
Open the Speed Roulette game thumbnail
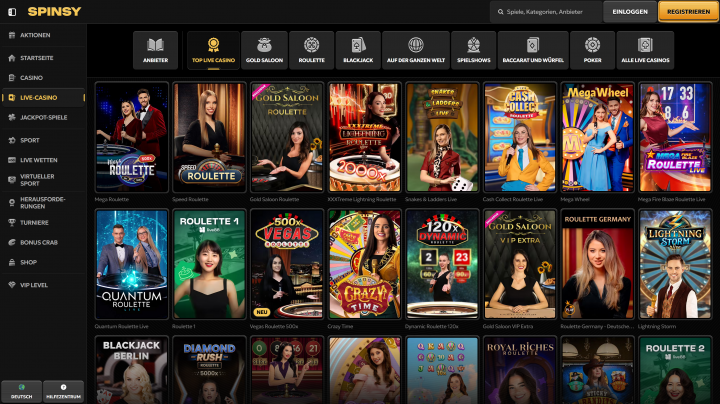point(209,137)
